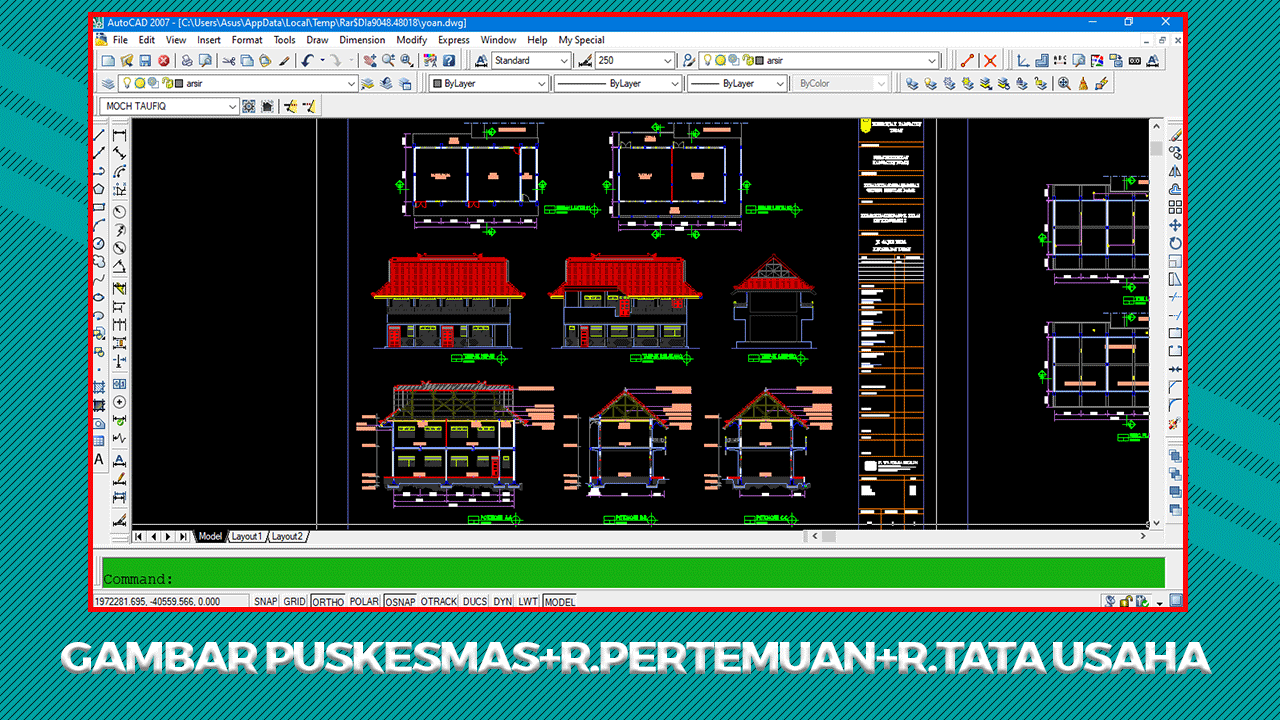Switch to the Layout1 tab

click(x=246, y=537)
